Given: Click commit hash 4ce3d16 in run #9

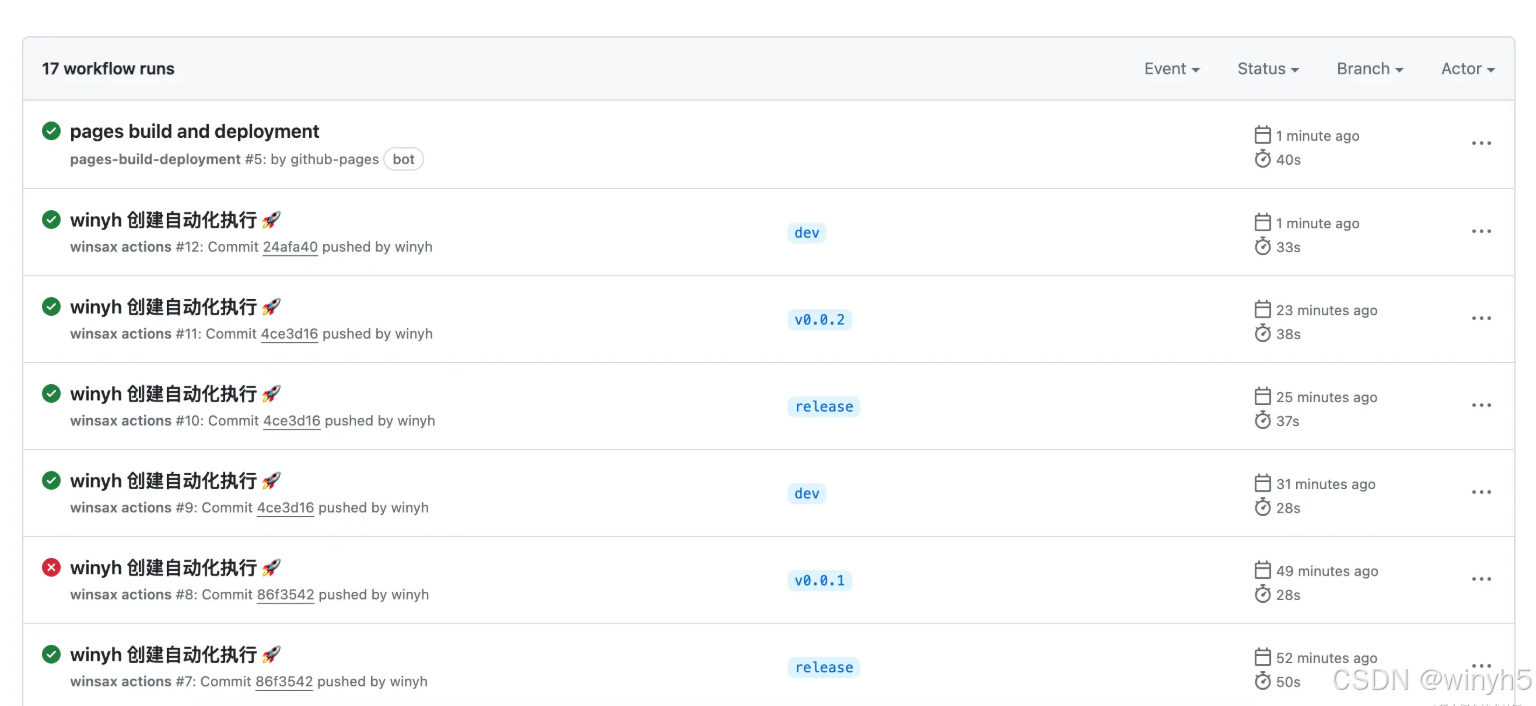Looking at the screenshot, I should coord(285,508).
